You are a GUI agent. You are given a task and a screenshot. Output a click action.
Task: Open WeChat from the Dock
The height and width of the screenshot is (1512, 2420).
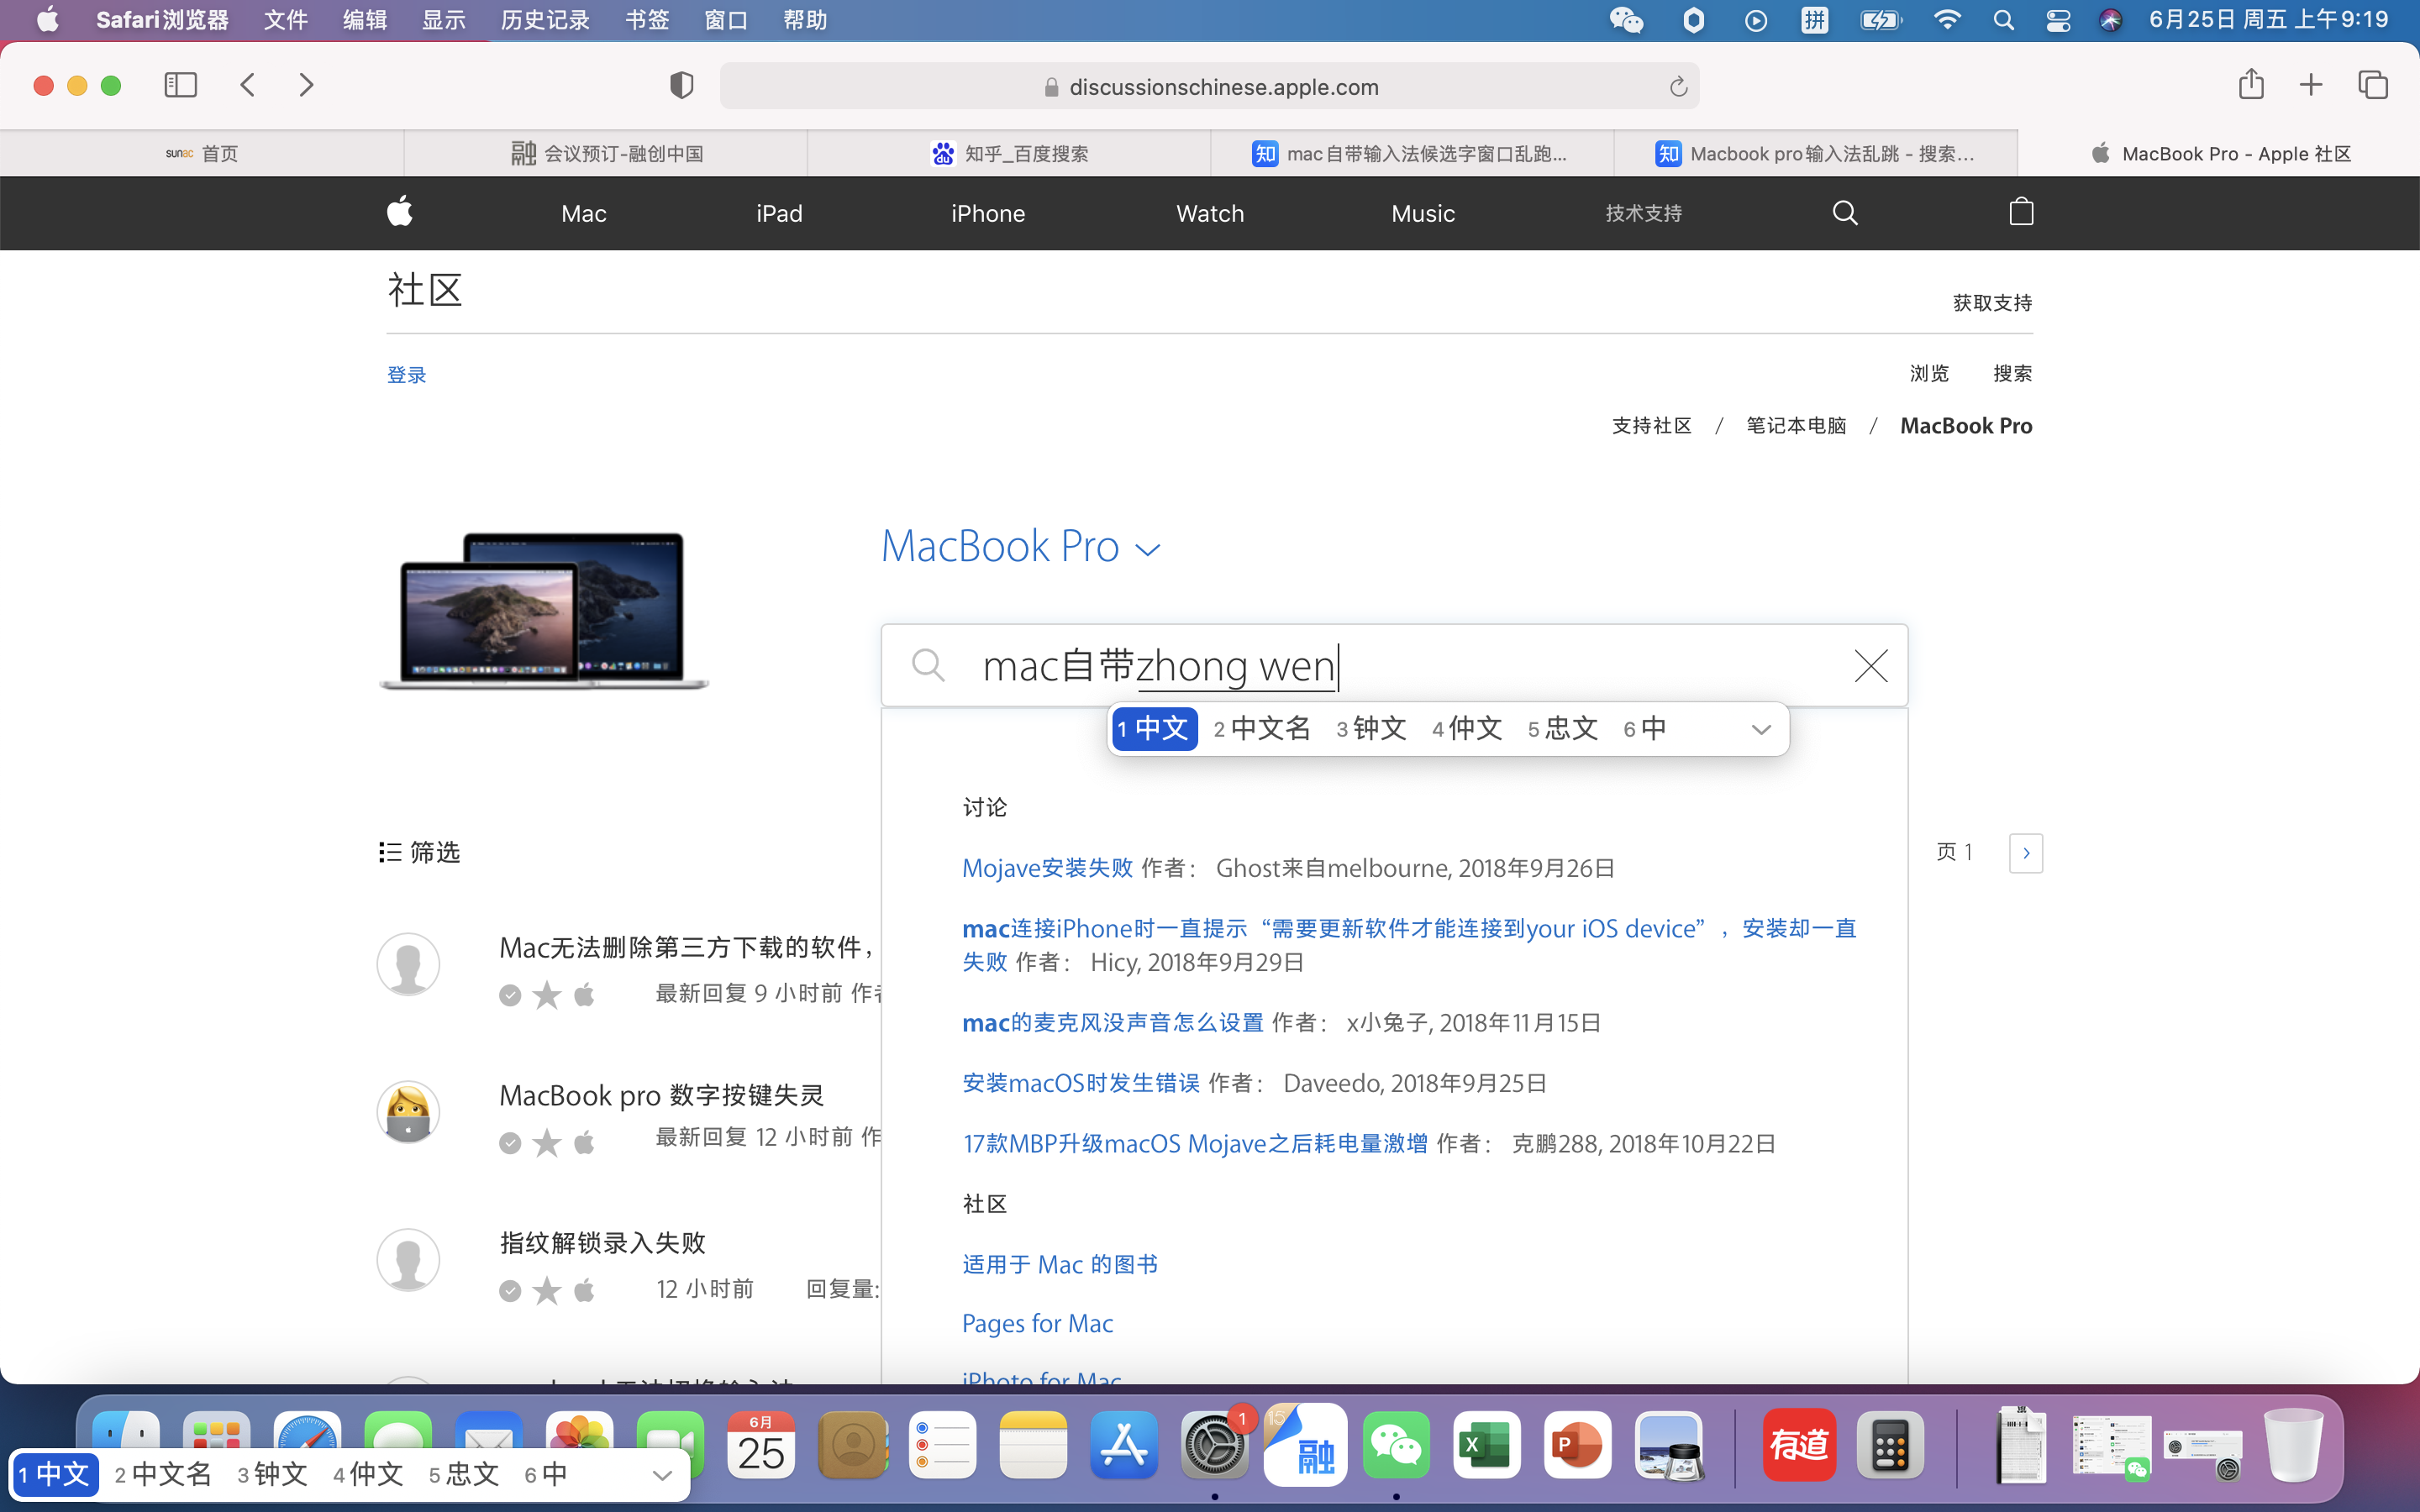coord(1396,1445)
